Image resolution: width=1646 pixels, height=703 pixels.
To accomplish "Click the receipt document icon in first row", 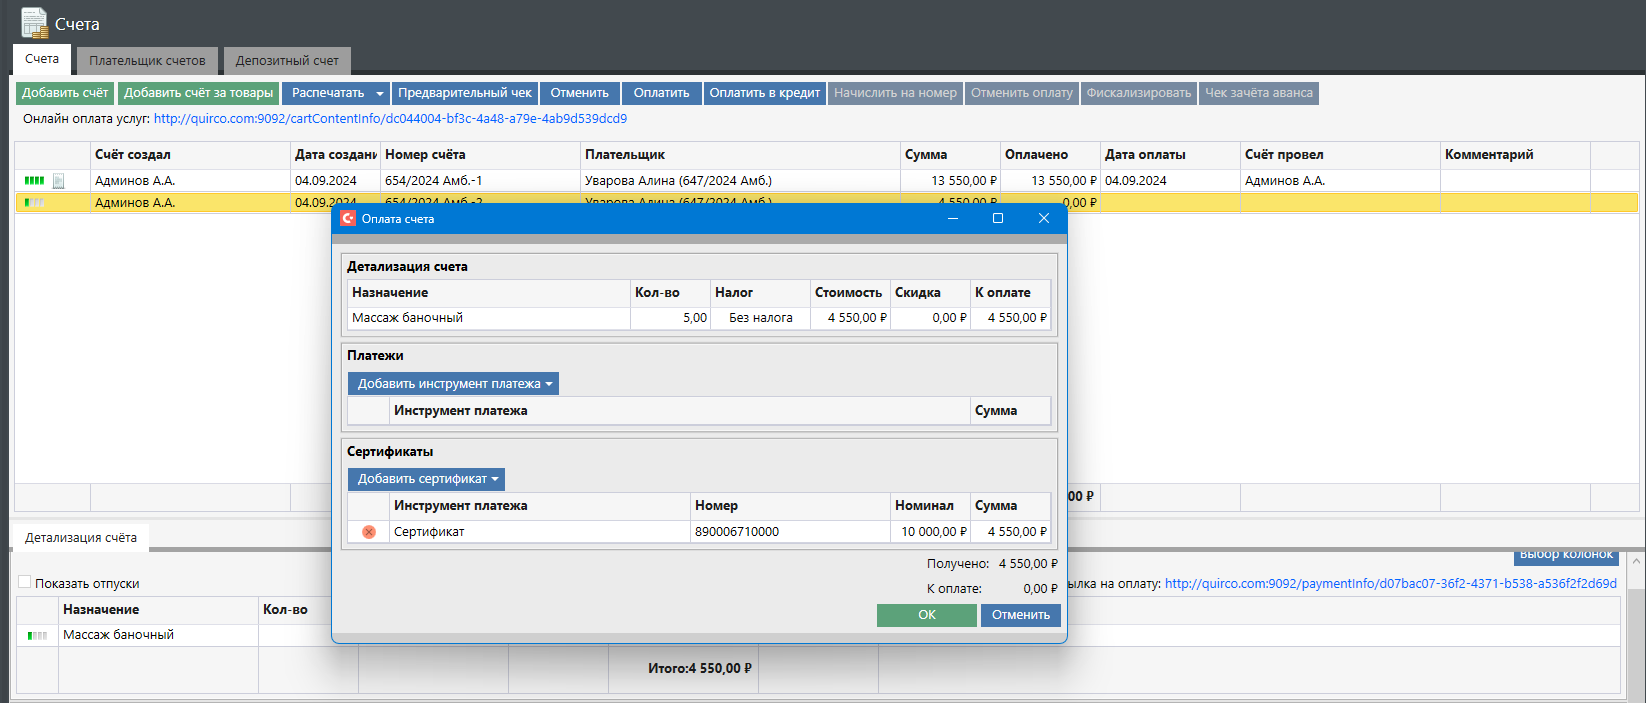I will pos(59,181).
